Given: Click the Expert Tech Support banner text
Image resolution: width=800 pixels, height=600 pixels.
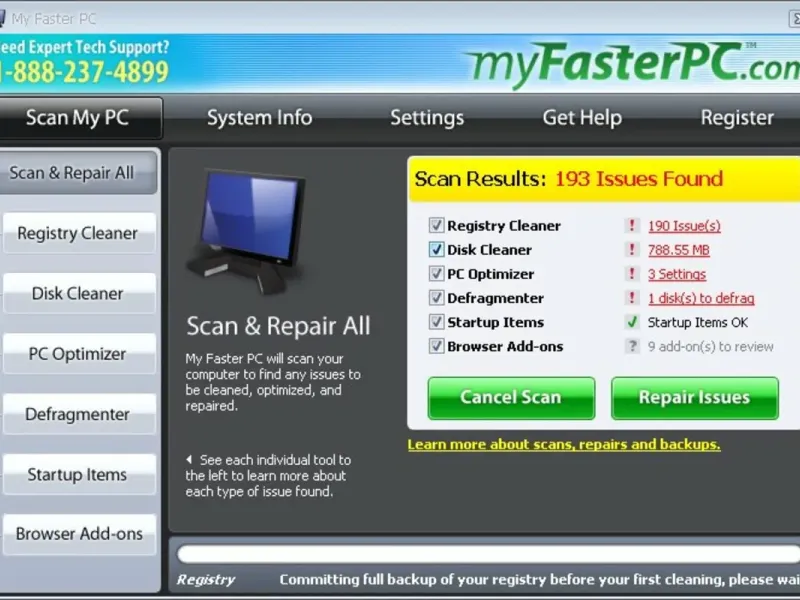Looking at the screenshot, I should 84,47.
